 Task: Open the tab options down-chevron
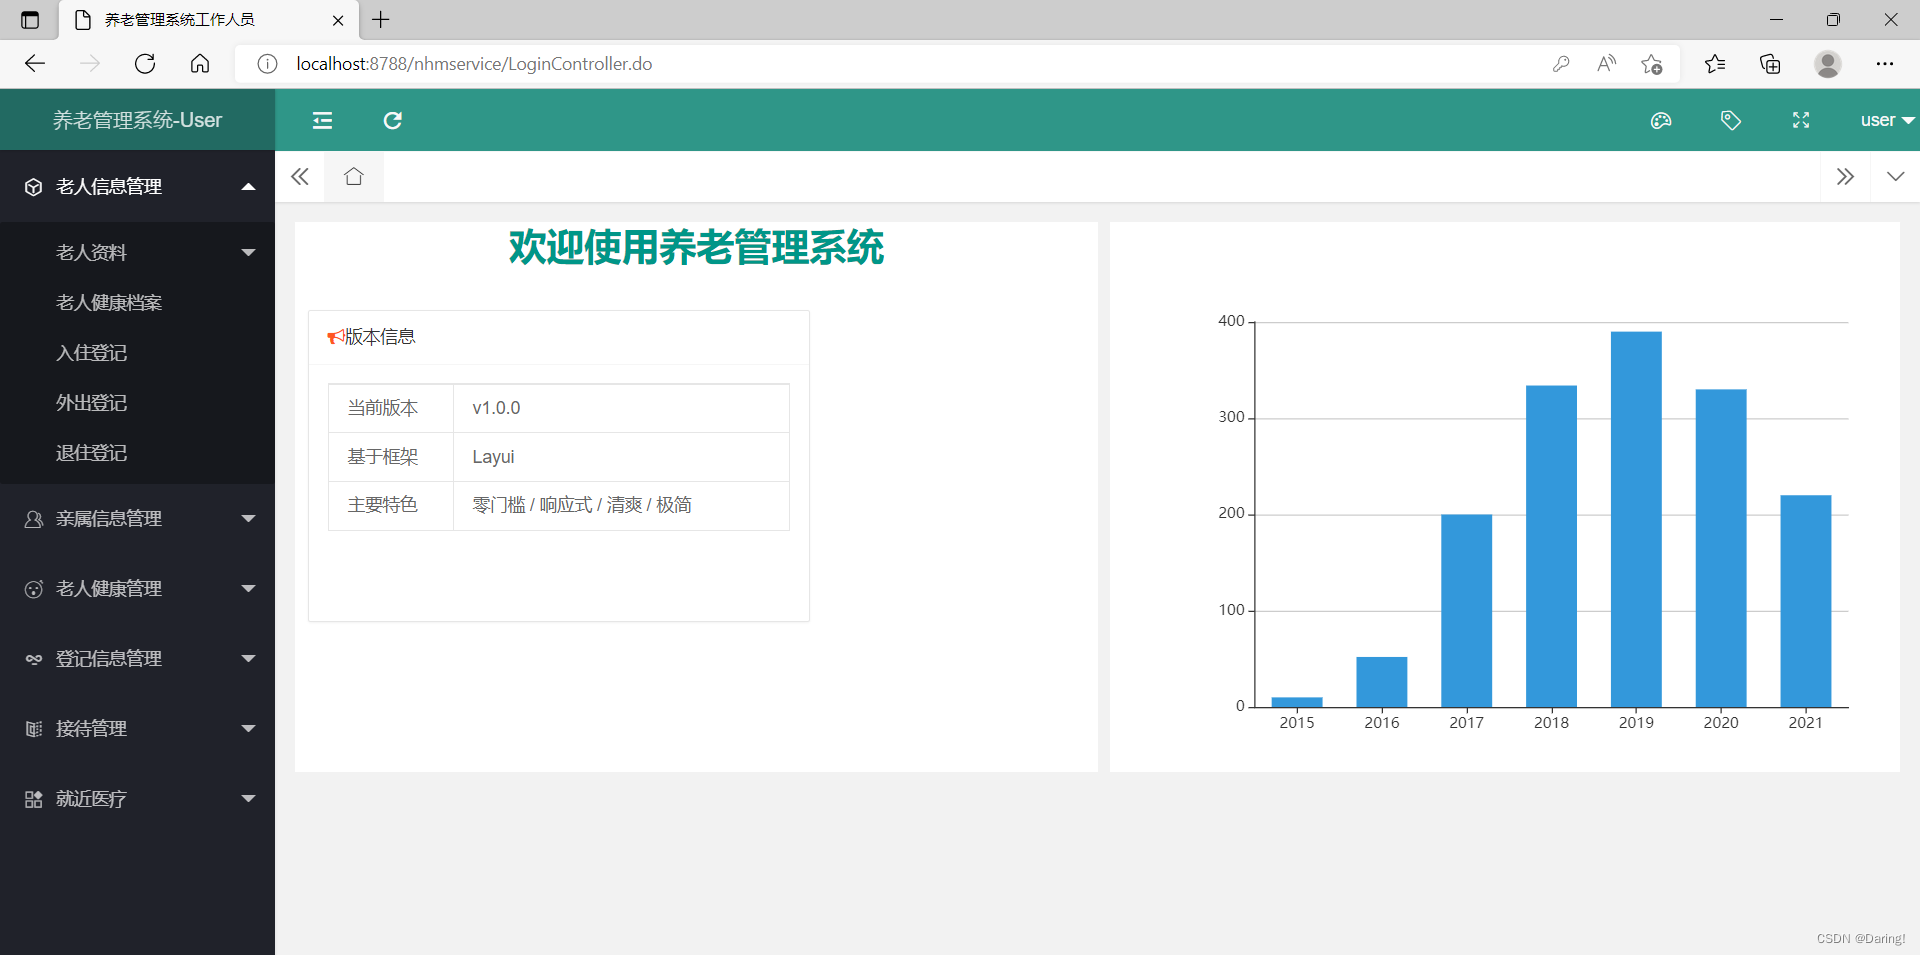(x=1895, y=177)
